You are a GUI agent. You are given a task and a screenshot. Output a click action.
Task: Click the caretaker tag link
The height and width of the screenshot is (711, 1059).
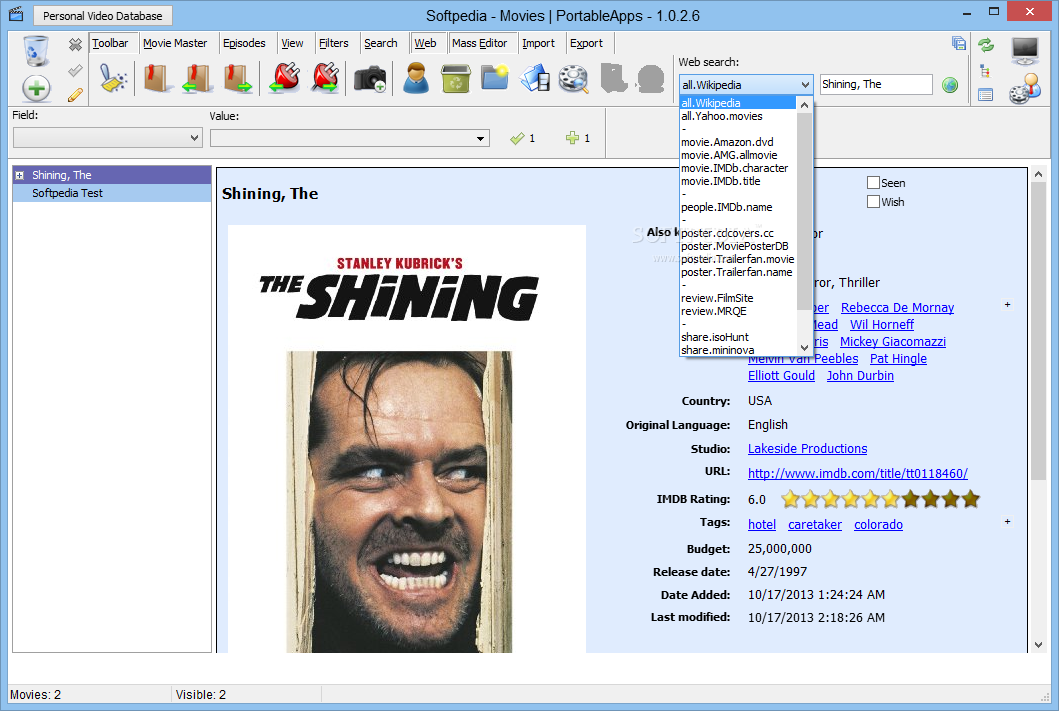tap(815, 525)
